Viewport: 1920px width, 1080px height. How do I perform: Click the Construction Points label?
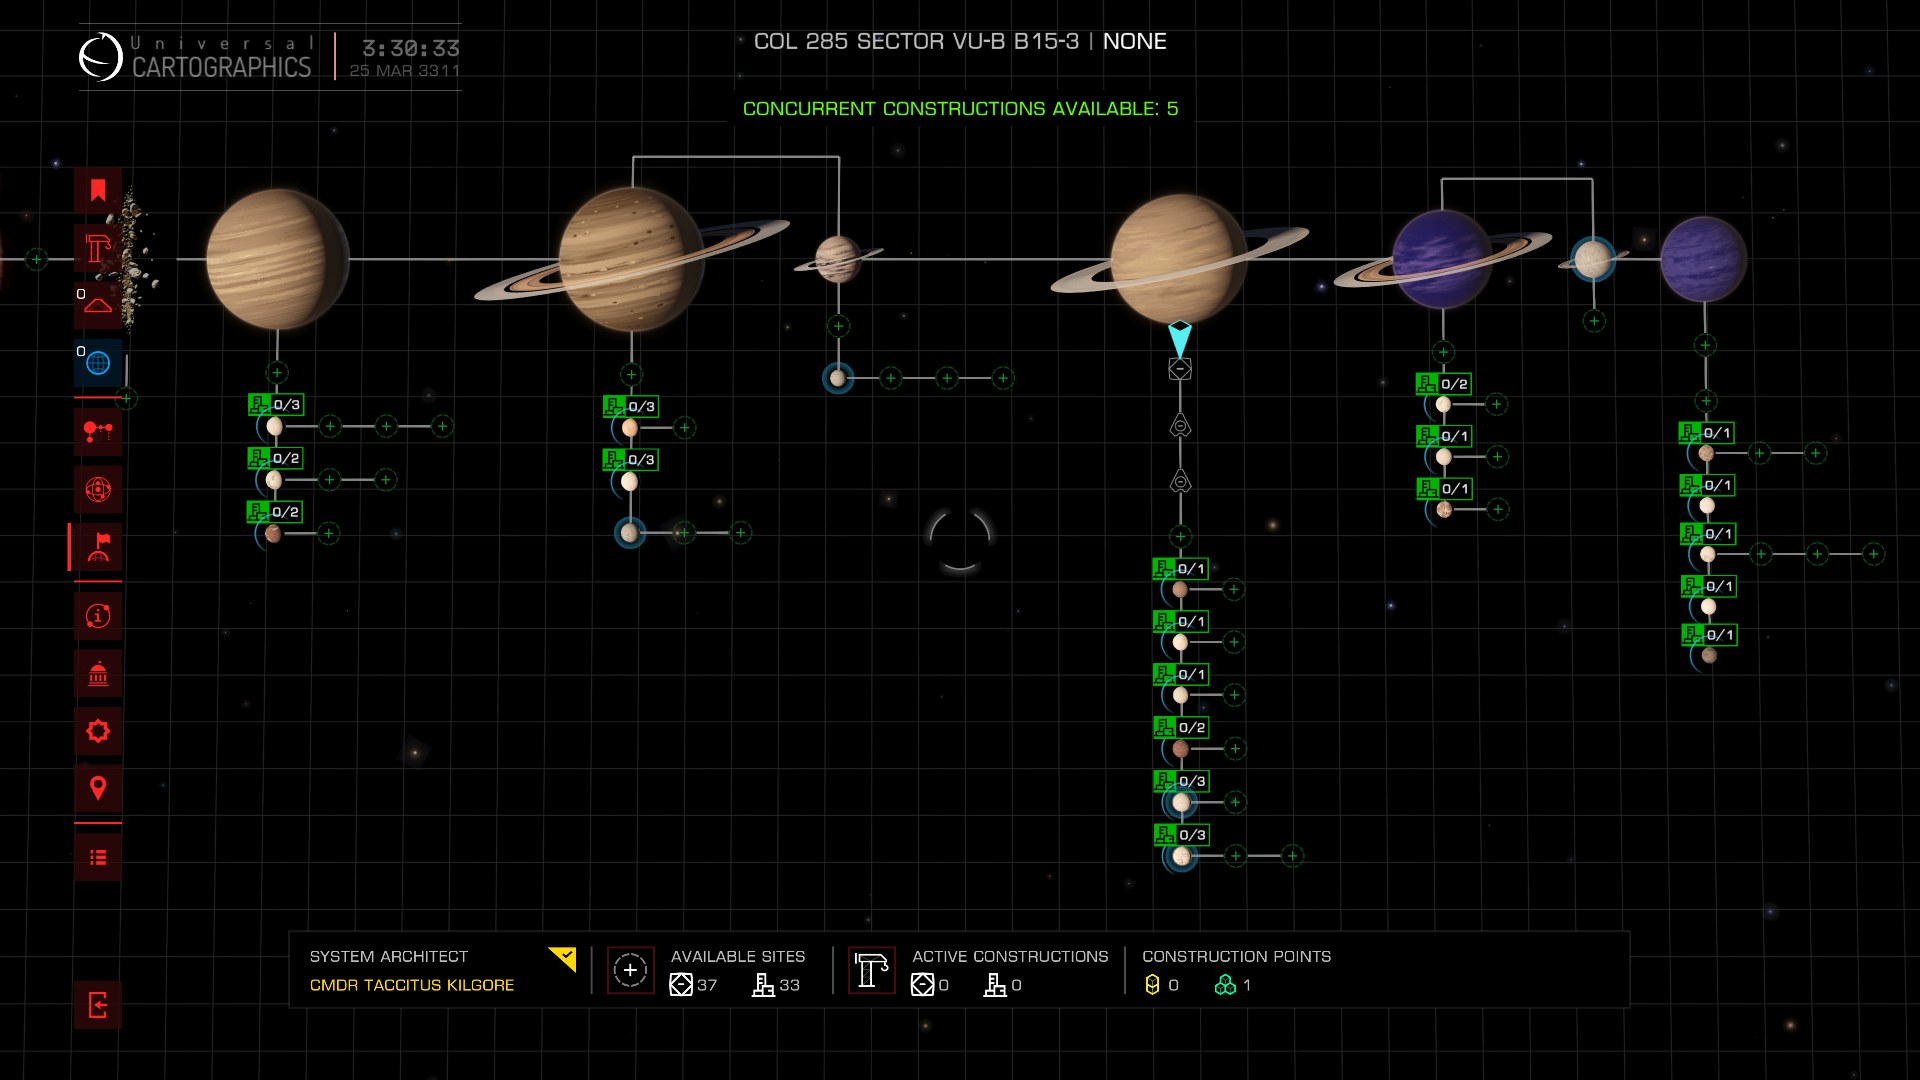tap(1236, 956)
